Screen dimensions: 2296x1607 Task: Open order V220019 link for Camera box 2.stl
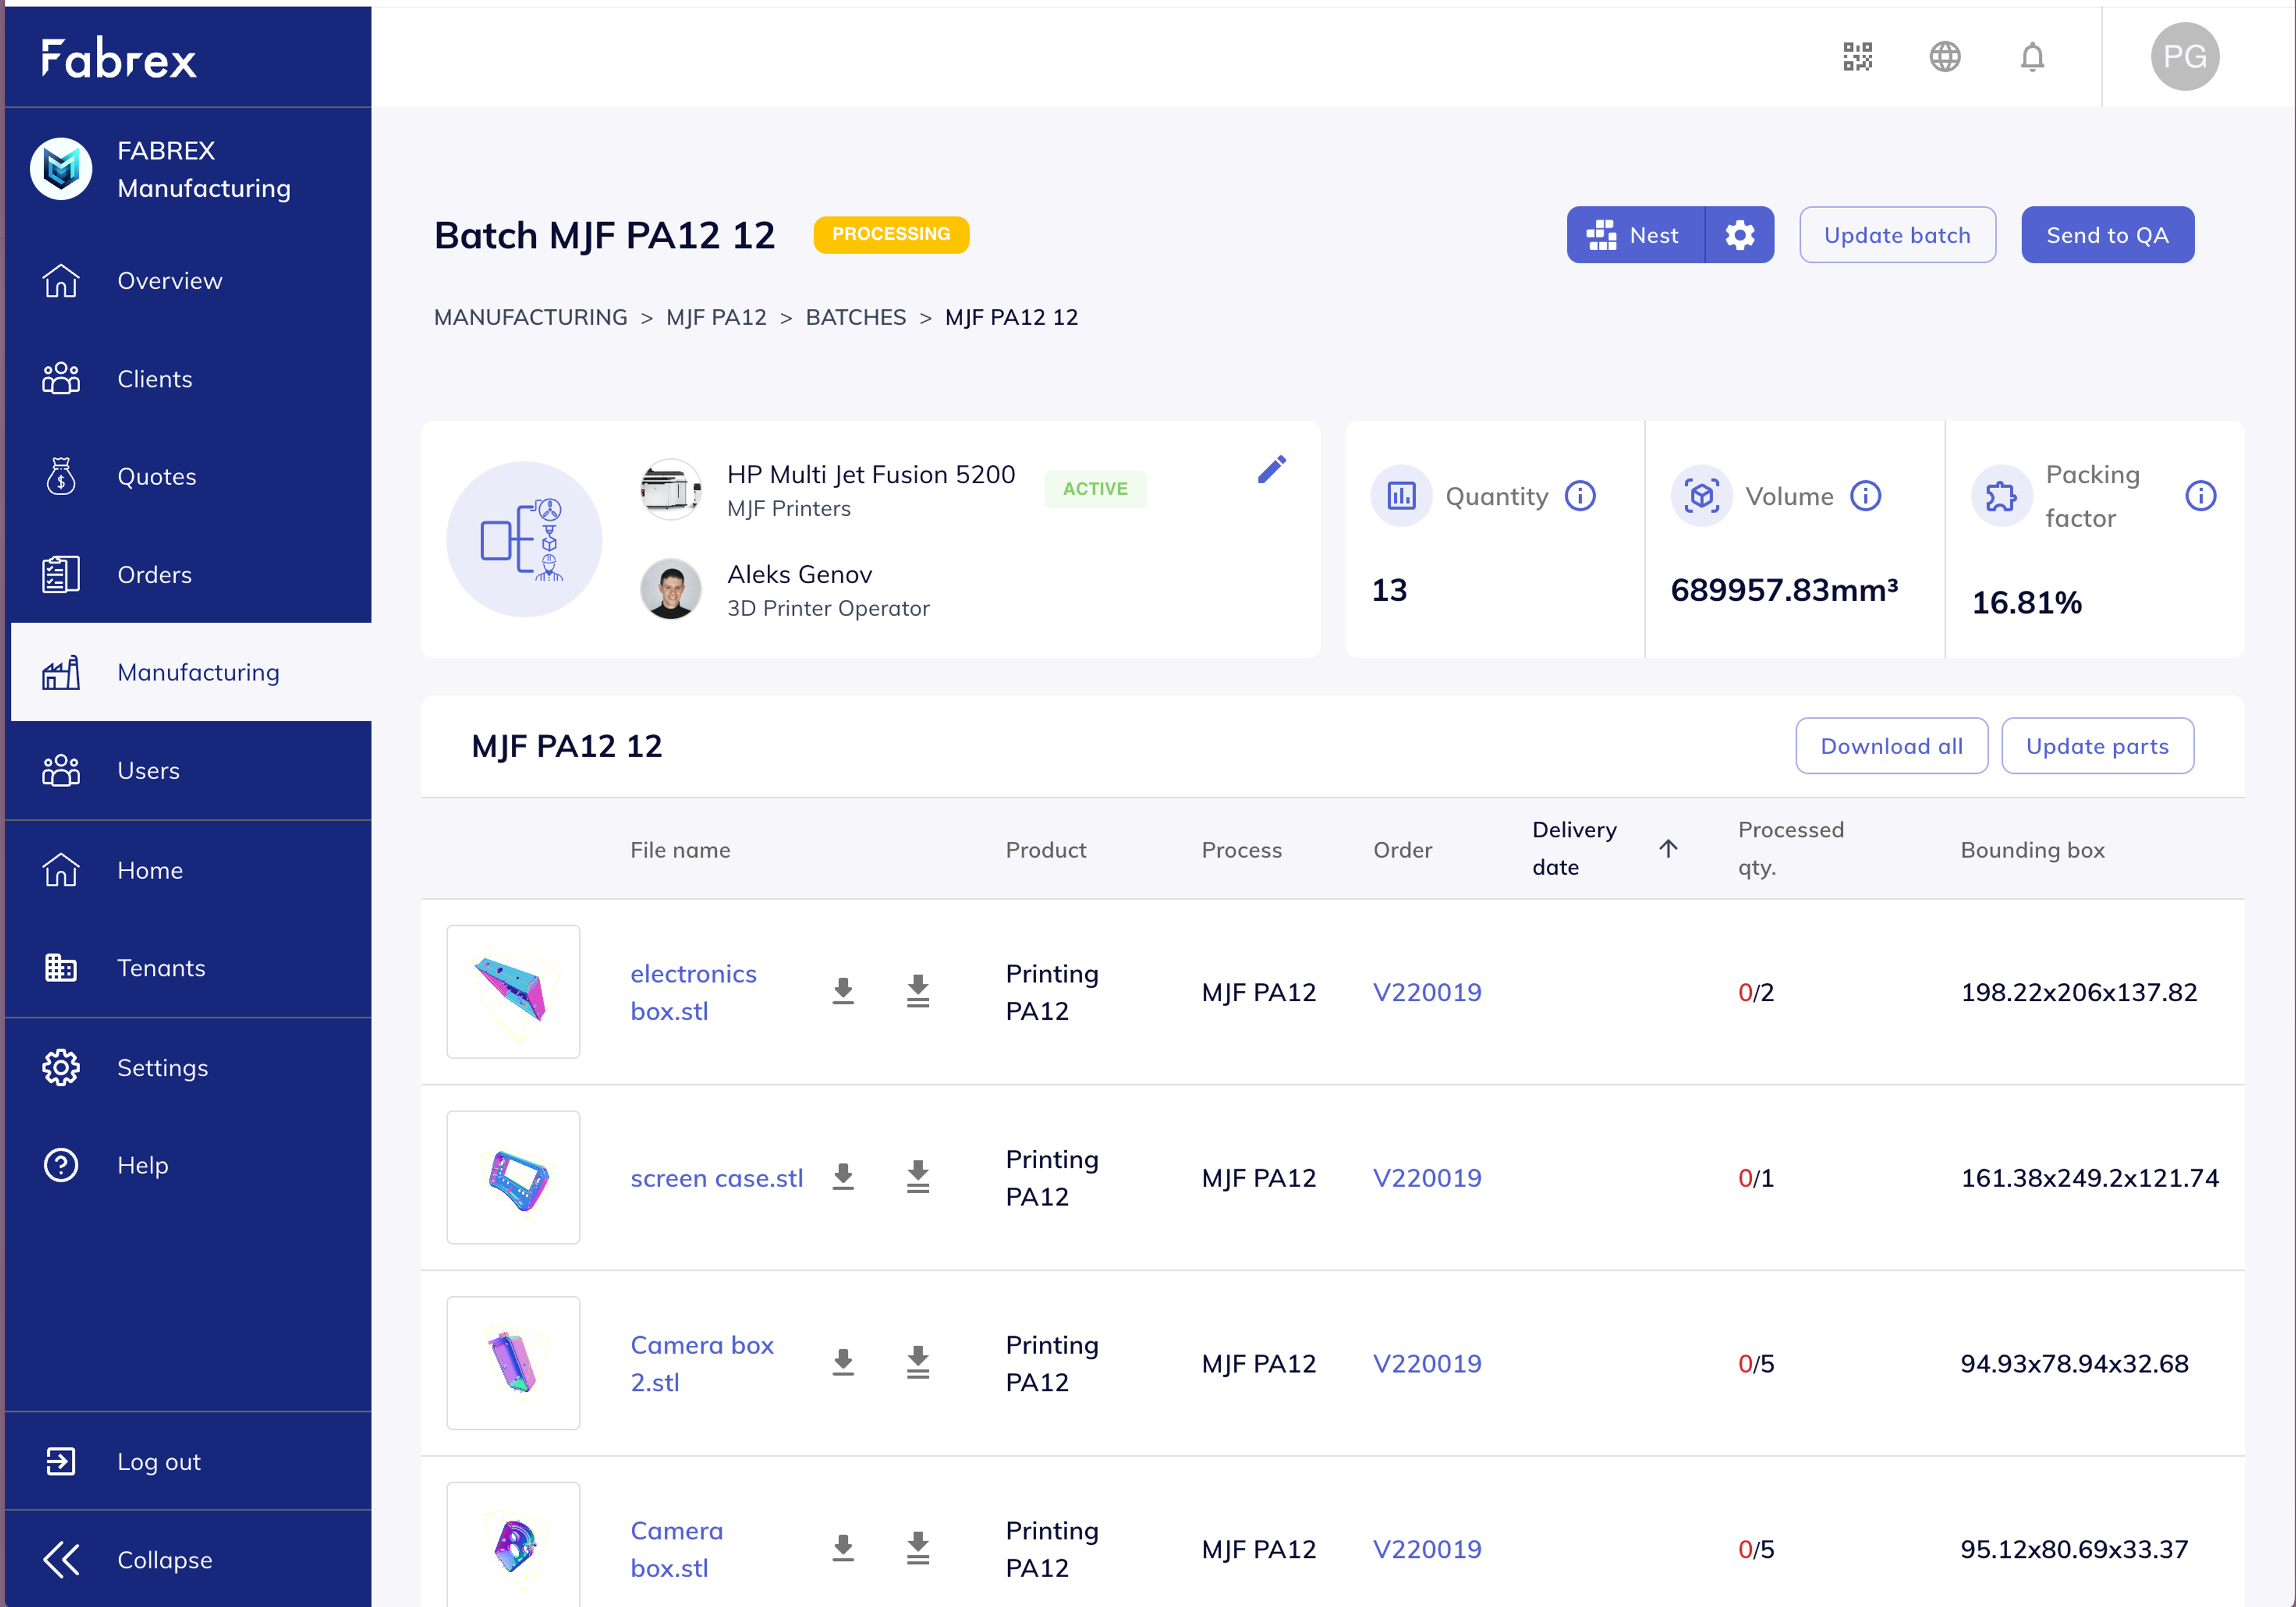pos(1426,1363)
